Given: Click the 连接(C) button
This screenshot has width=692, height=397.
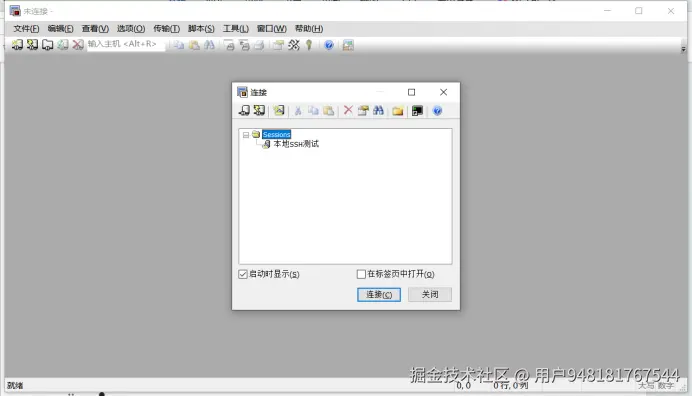Looking at the screenshot, I should point(379,295).
